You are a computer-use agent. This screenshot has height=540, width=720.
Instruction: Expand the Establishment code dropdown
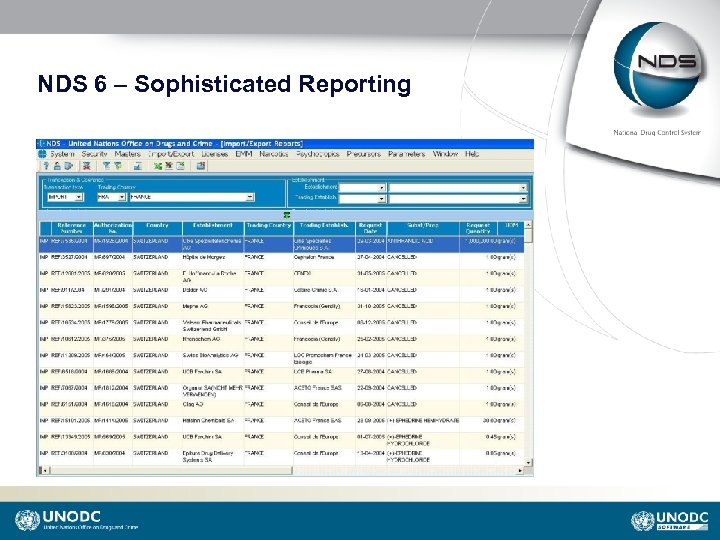382,188
